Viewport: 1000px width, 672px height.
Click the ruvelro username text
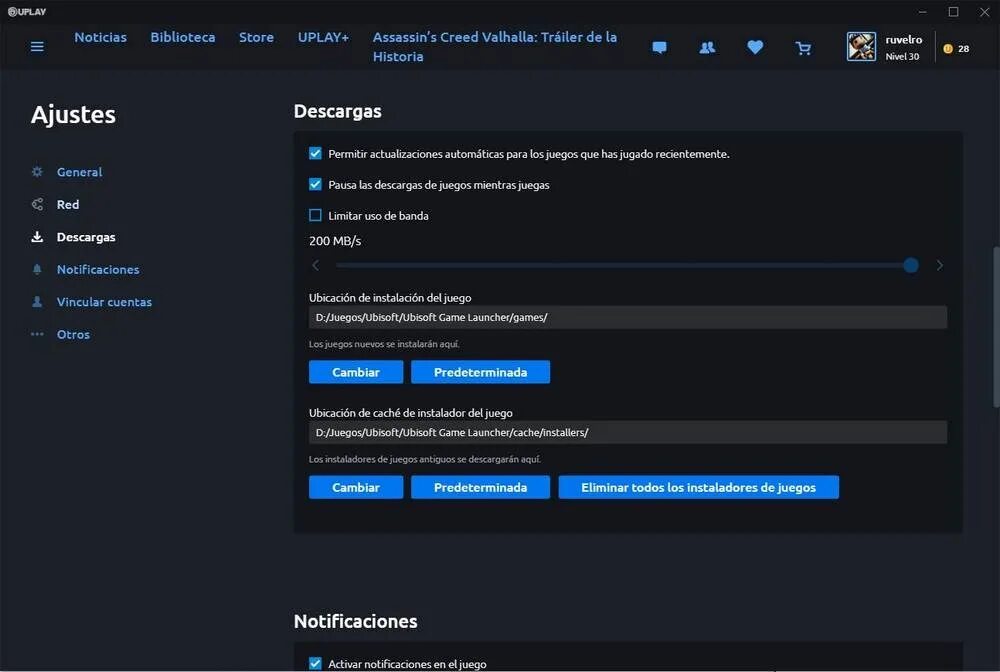[x=903, y=40]
